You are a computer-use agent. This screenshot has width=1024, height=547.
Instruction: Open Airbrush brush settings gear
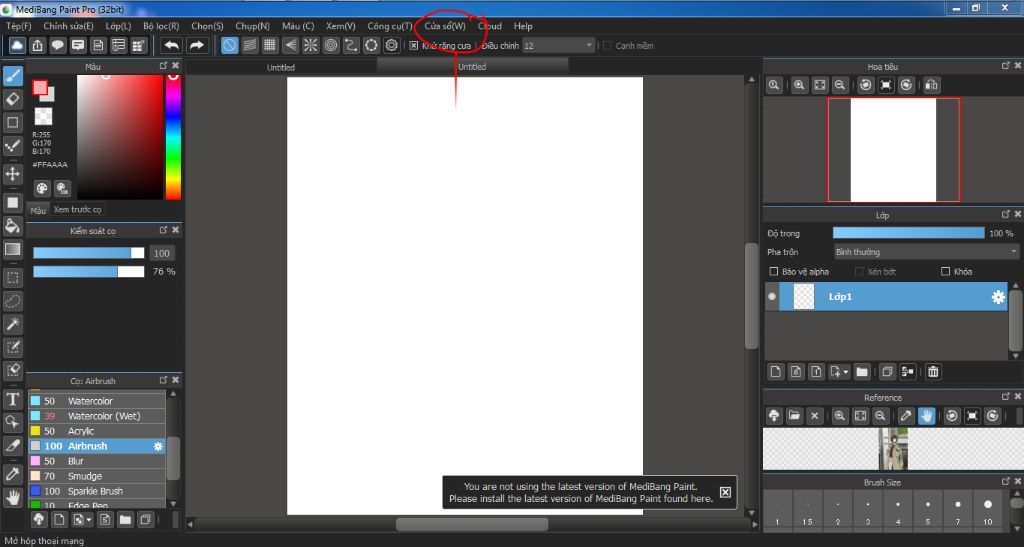(158, 446)
